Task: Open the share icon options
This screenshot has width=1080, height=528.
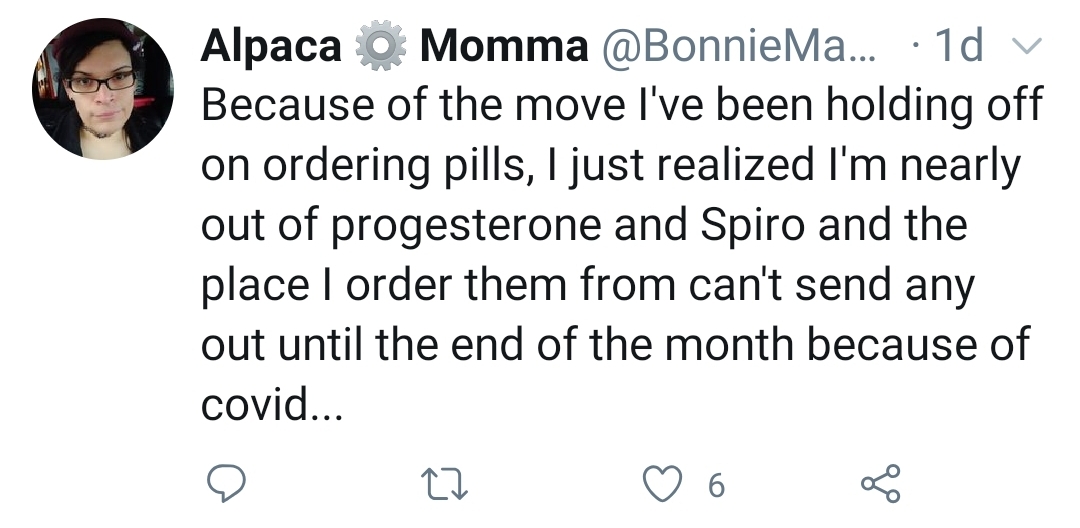Action: tap(881, 483)
